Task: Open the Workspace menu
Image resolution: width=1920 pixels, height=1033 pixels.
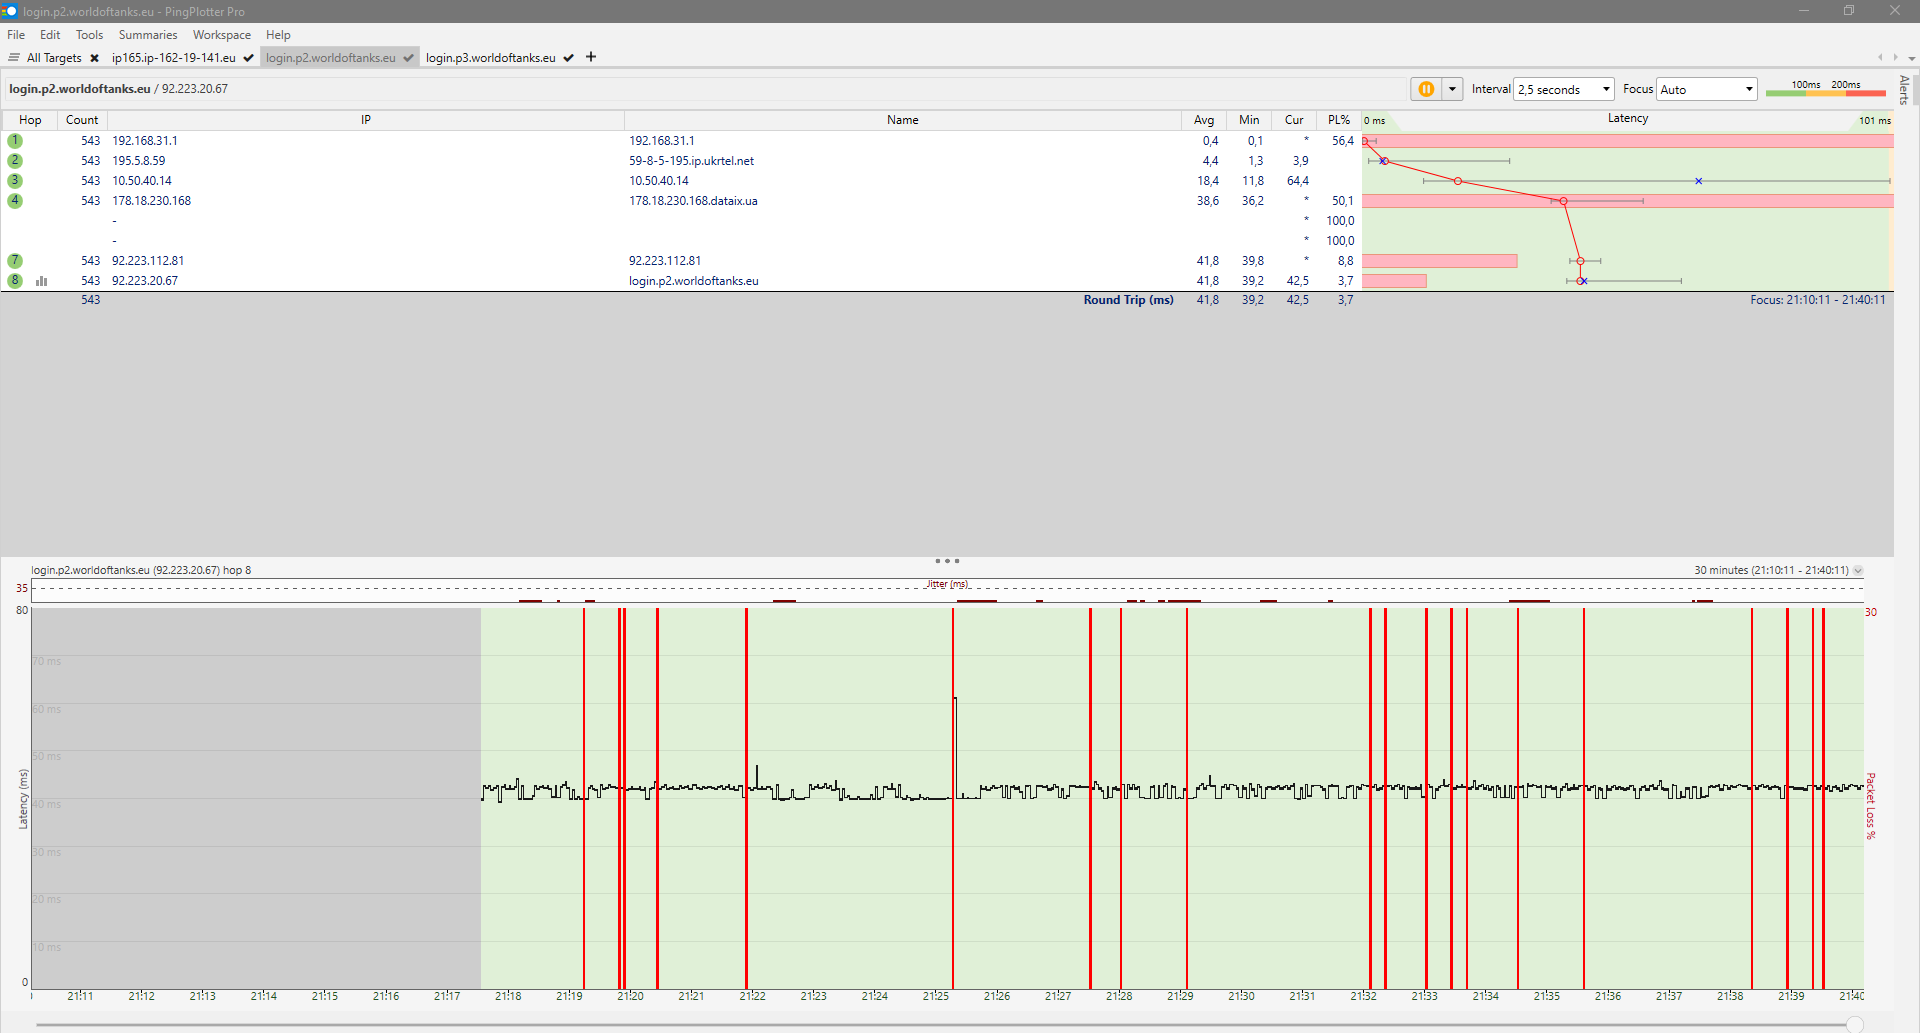Action: pos(221,35)
